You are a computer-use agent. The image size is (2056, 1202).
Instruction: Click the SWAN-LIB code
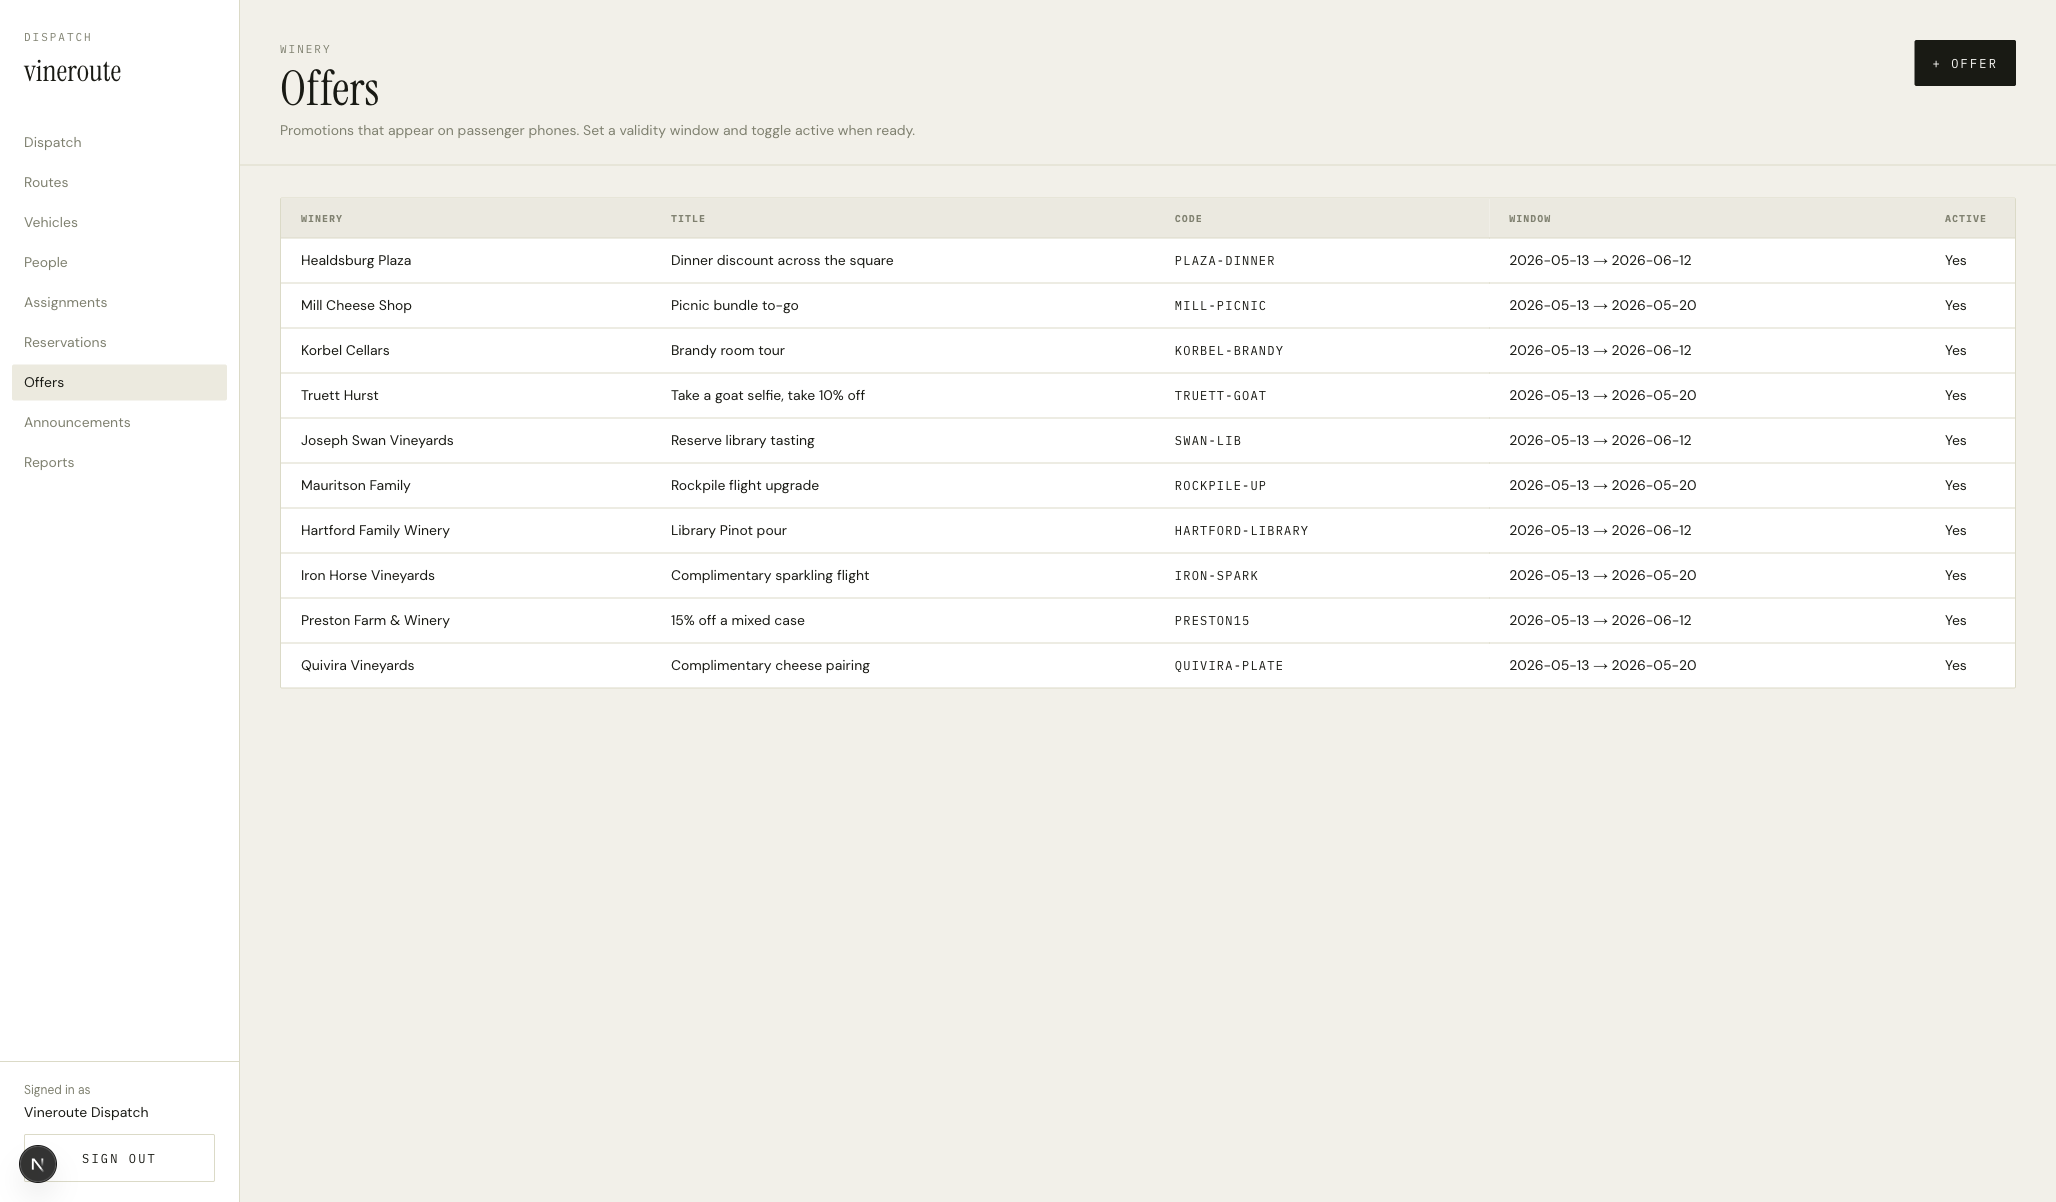(x=1208, y=441)
